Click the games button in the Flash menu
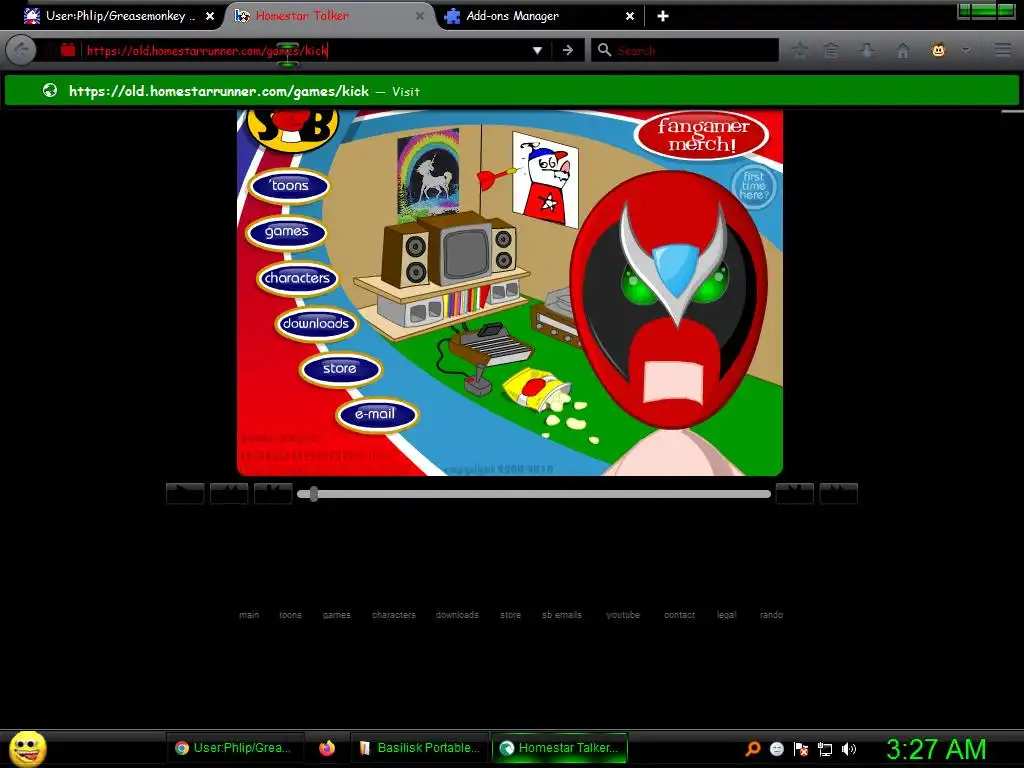This screenshot has height=768, width=1024. (x=287, y=232)
